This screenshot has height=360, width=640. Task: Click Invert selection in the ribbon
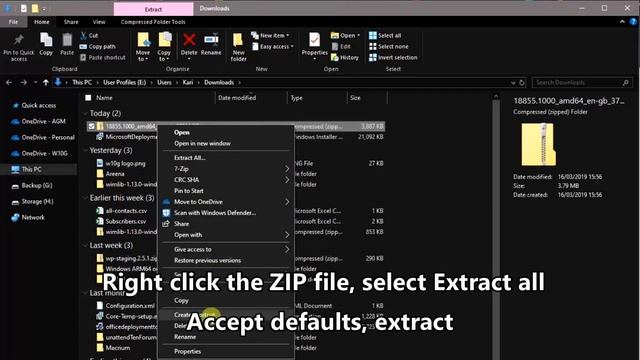coord(393,58)
